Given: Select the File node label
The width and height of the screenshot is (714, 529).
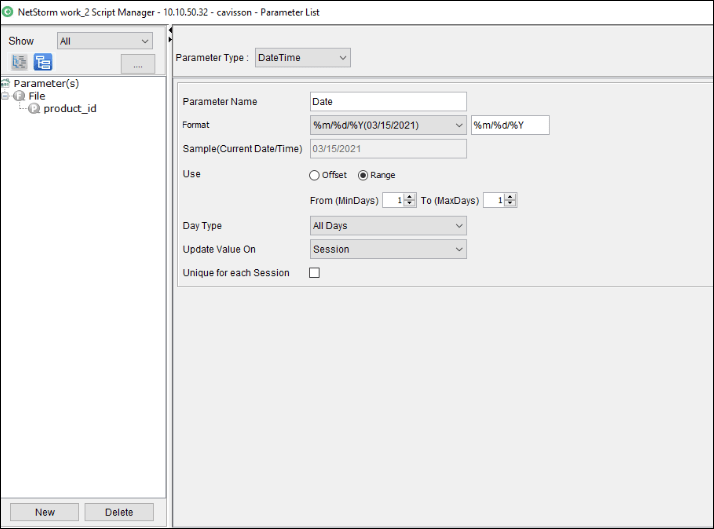Looking at the screenshot, I should click(37, 96).
